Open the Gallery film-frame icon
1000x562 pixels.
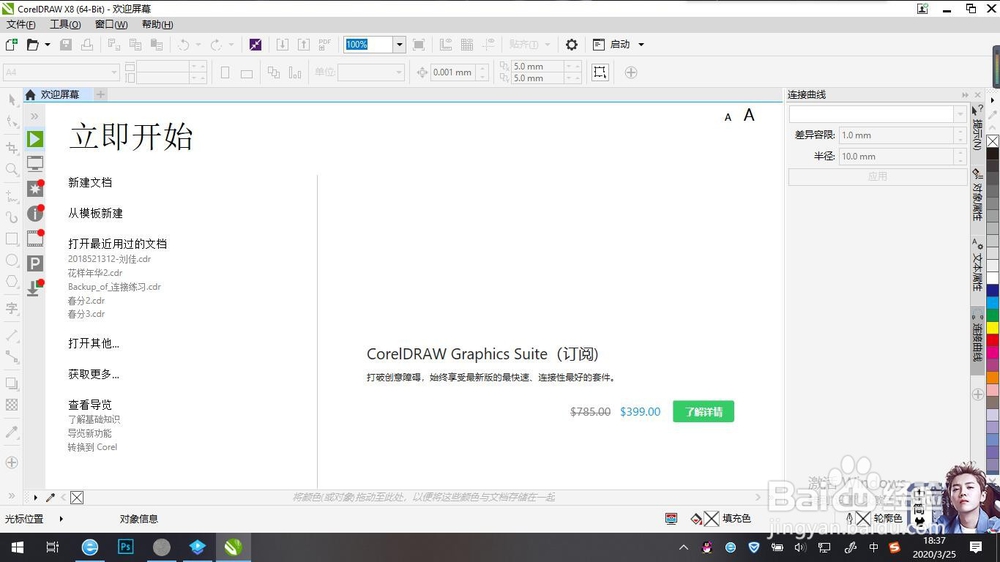(x=35, y=239)
